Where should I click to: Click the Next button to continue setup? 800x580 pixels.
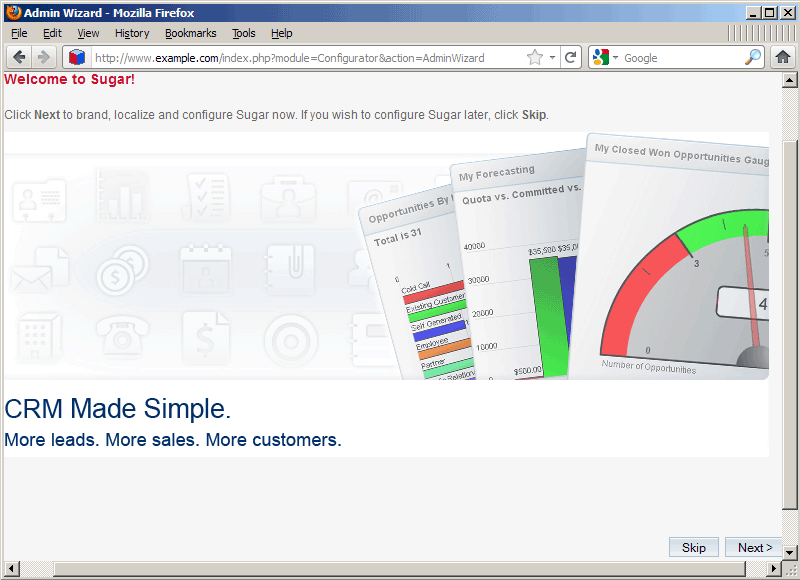tap(753, 547)
